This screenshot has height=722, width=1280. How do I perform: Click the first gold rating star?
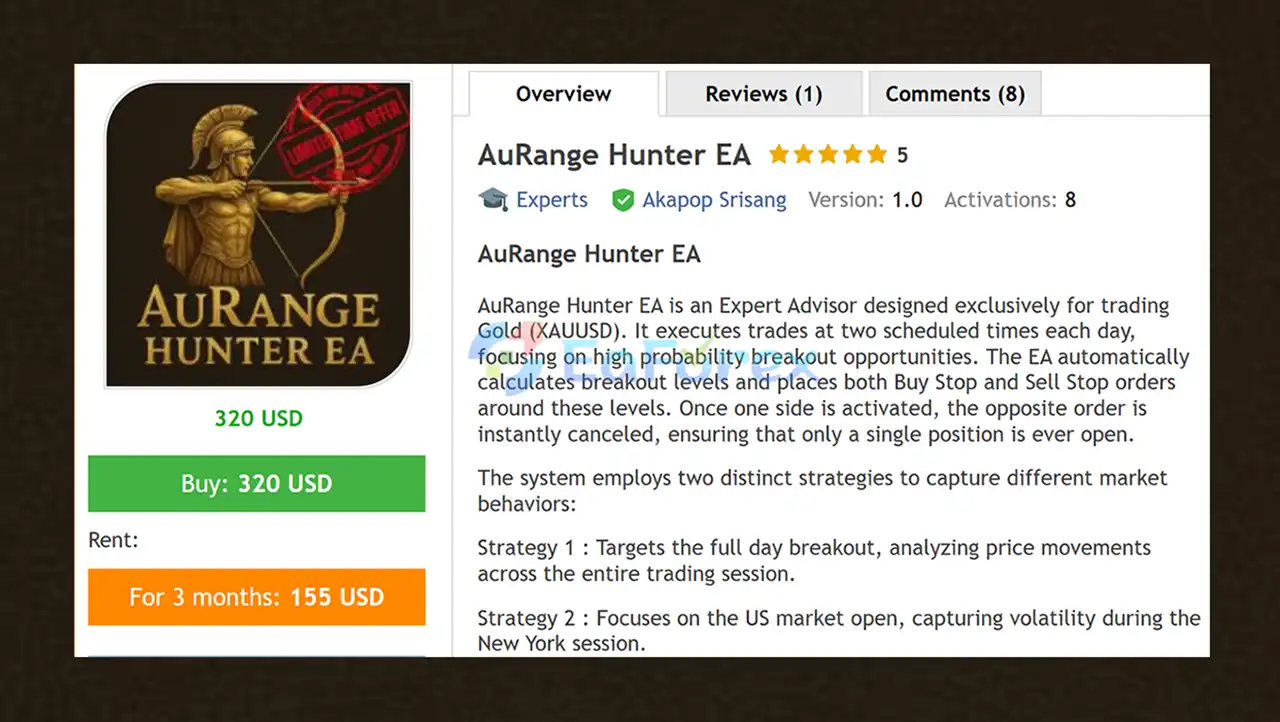pyautogui.click(x=779, y=155)
